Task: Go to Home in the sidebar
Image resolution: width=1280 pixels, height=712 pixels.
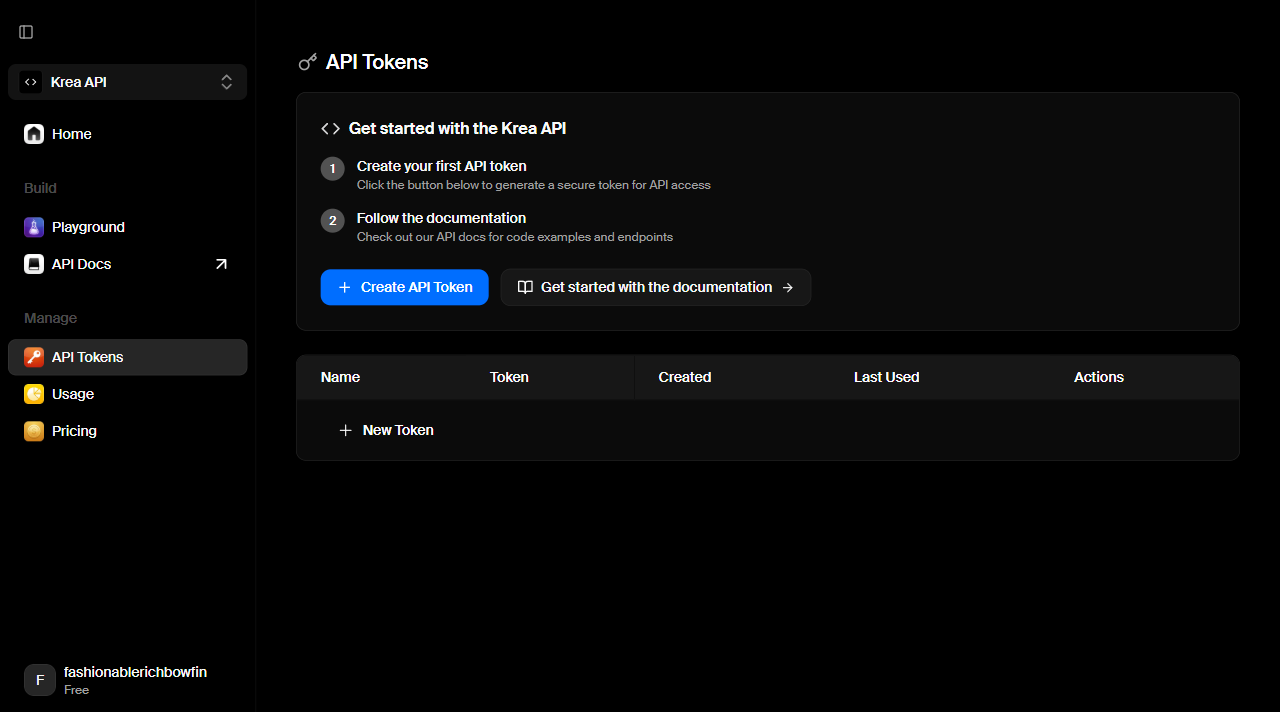Action: [128, 134]
